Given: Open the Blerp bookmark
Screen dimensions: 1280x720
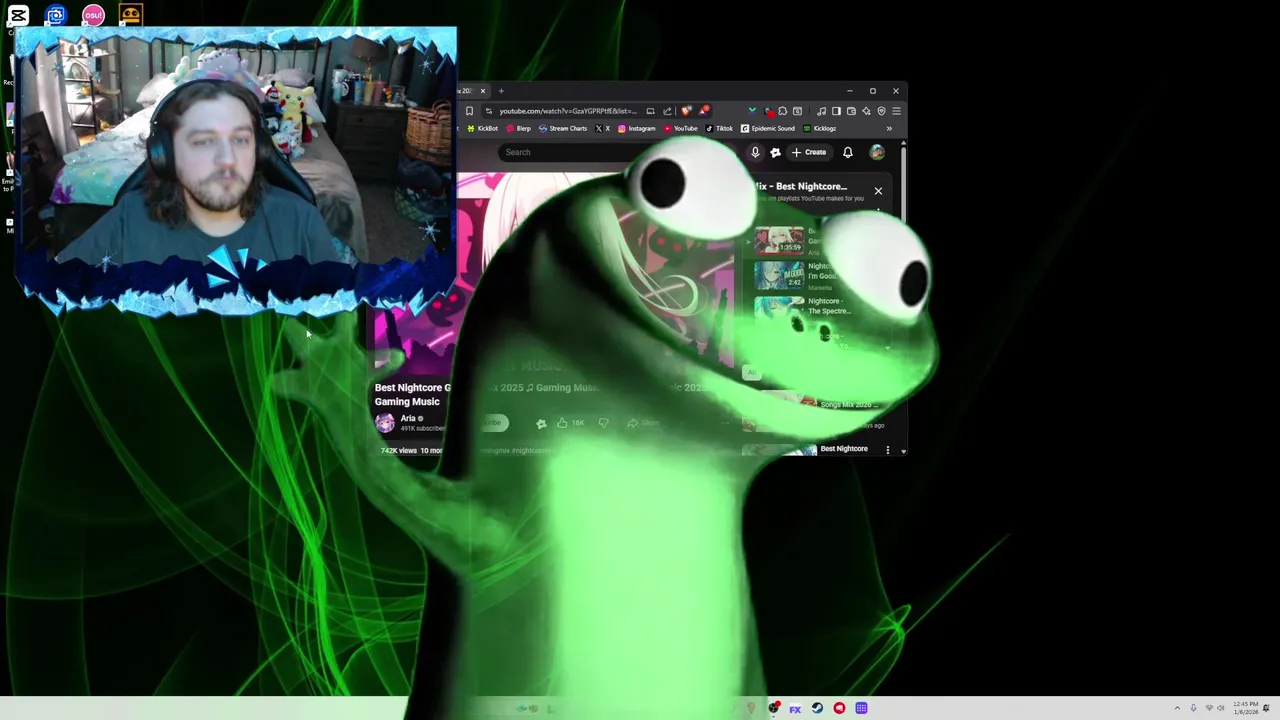Looking at the screenshot, I should click(x=519, y=128).
